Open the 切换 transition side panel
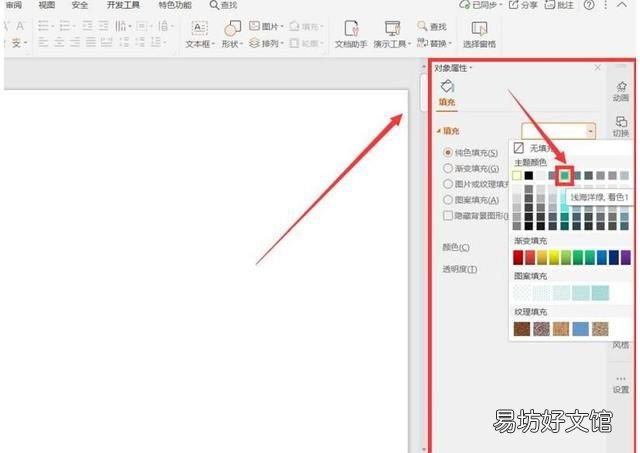 (621, 127)
